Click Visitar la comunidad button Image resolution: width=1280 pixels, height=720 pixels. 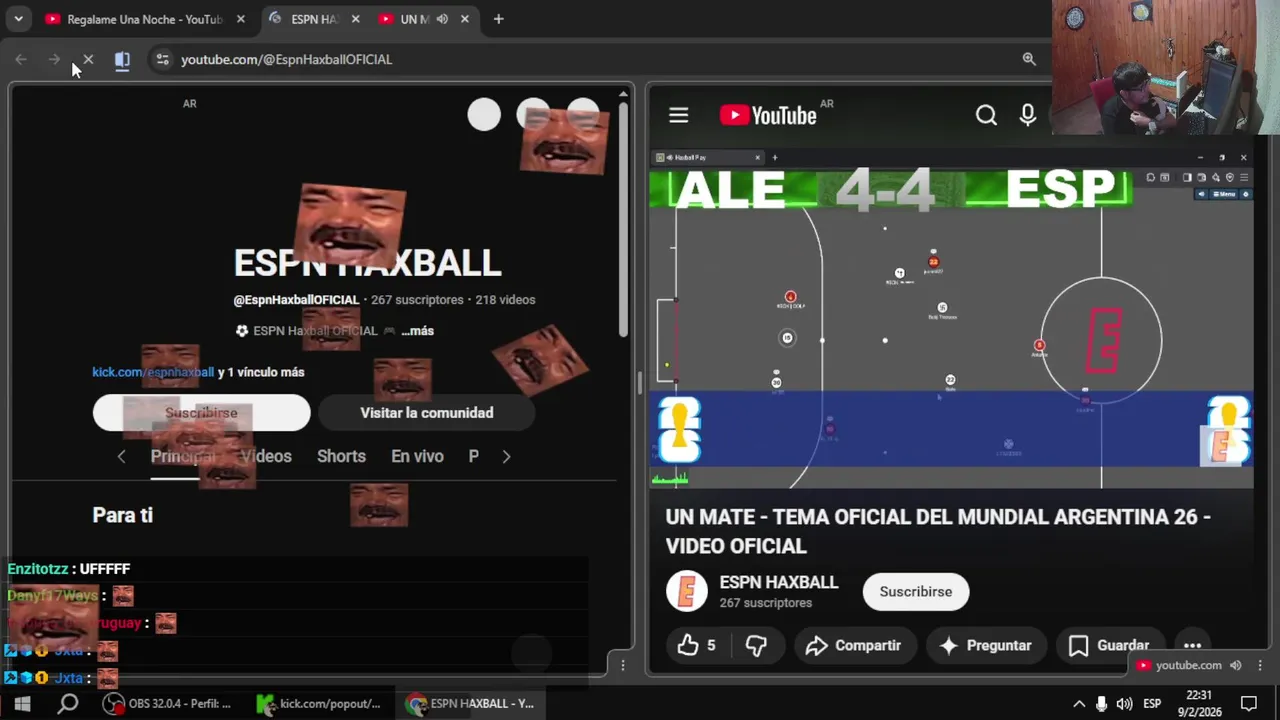pos(427,413)
